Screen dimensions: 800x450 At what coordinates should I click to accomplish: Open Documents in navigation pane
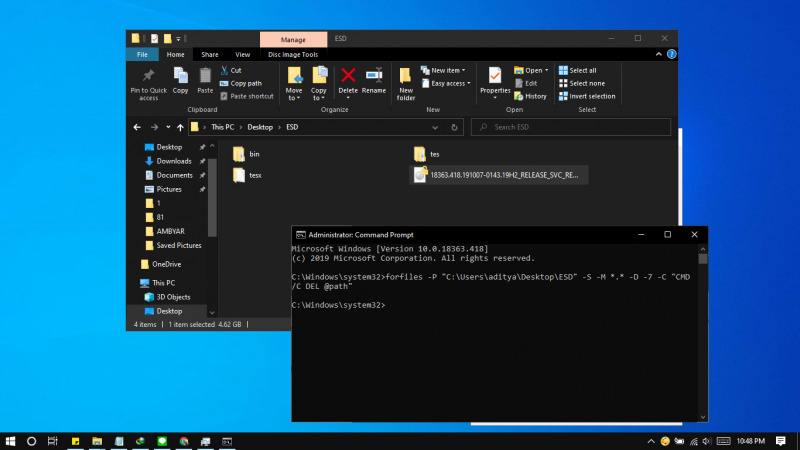[x=174, y=175]
